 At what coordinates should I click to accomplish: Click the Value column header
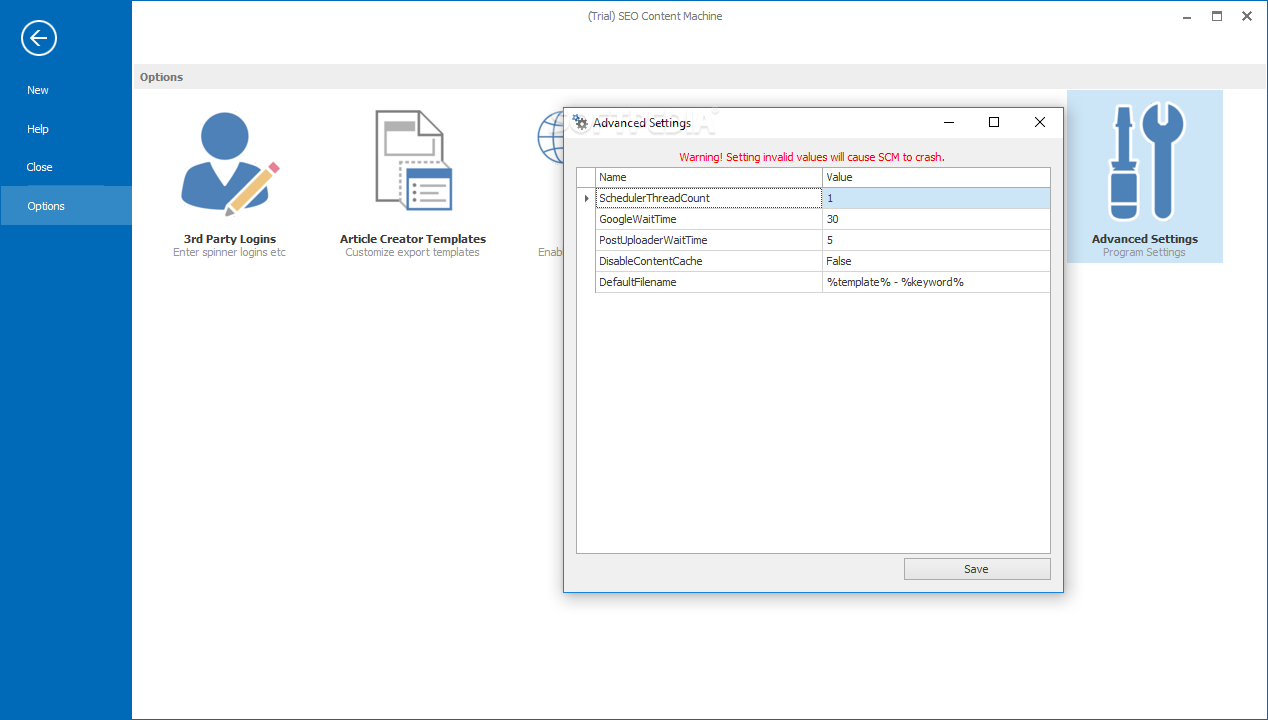936,177
